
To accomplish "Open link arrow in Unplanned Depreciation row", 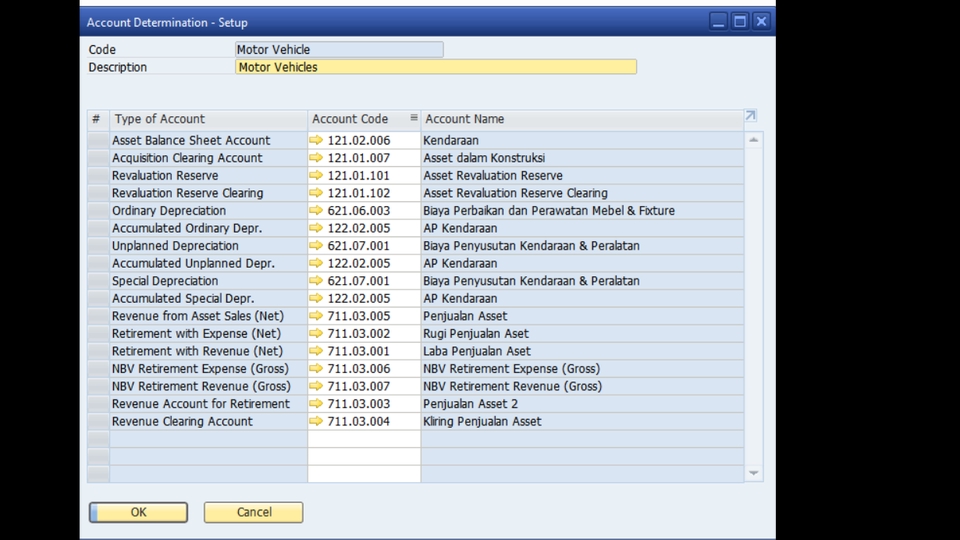I will (315, 246).
